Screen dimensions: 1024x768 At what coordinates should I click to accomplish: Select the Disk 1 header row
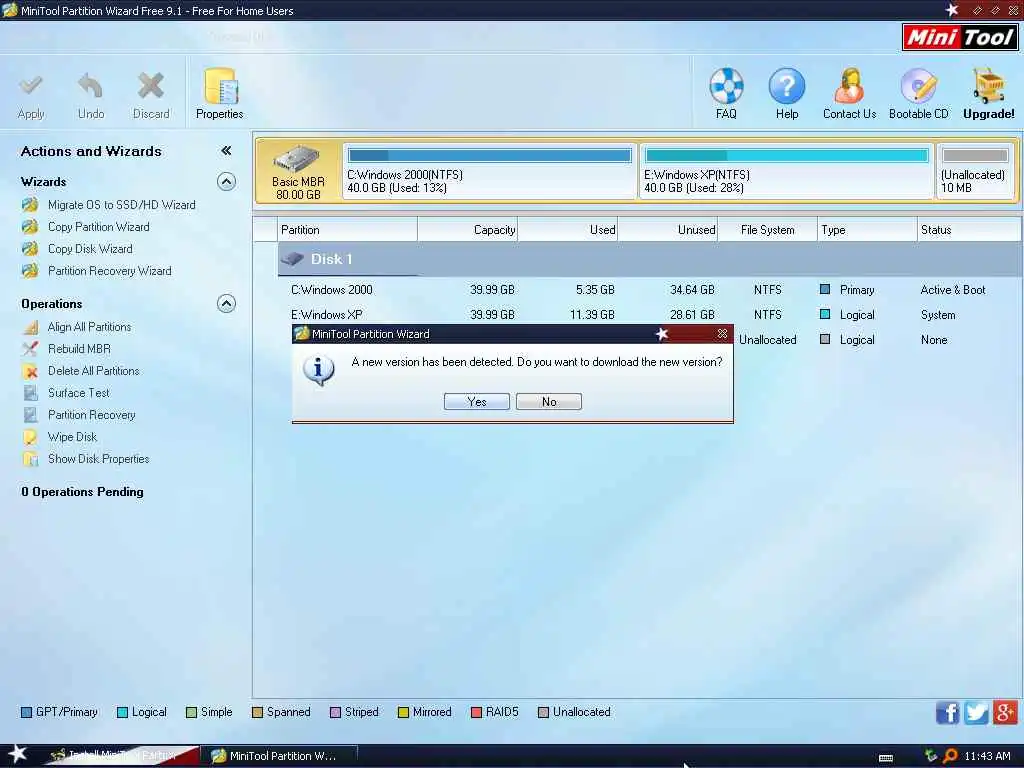coord(649,259)
